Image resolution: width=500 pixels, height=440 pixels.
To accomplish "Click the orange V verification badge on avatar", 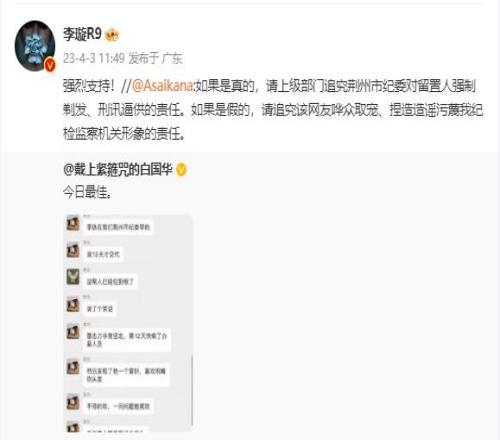I will coord(50,65).
